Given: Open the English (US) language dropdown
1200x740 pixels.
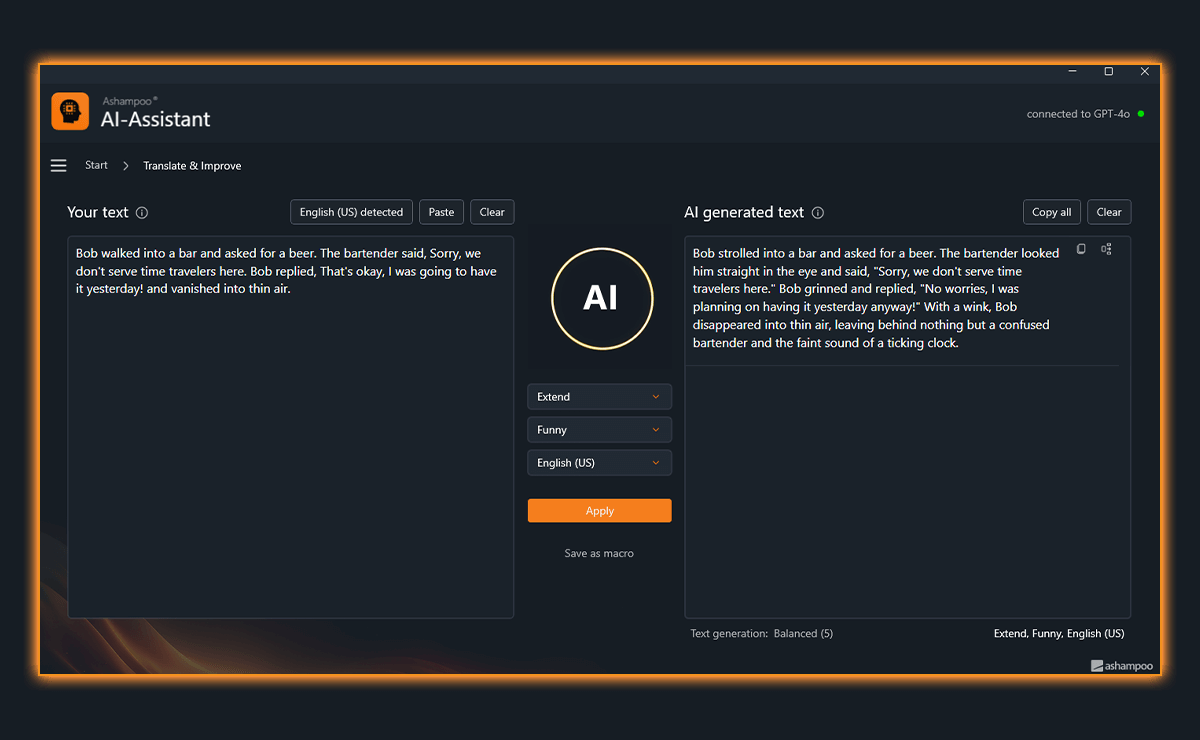Looking at the screenshot, I should (599, 463).
